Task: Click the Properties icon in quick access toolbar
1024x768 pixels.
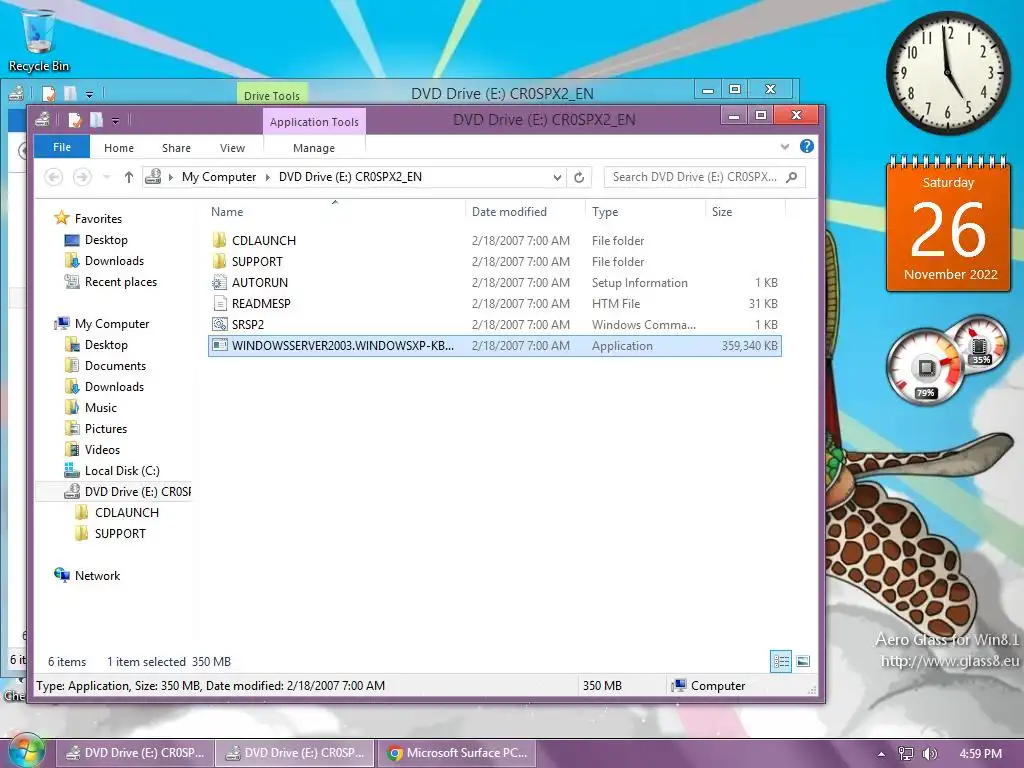Action: (x=75, y=120)
